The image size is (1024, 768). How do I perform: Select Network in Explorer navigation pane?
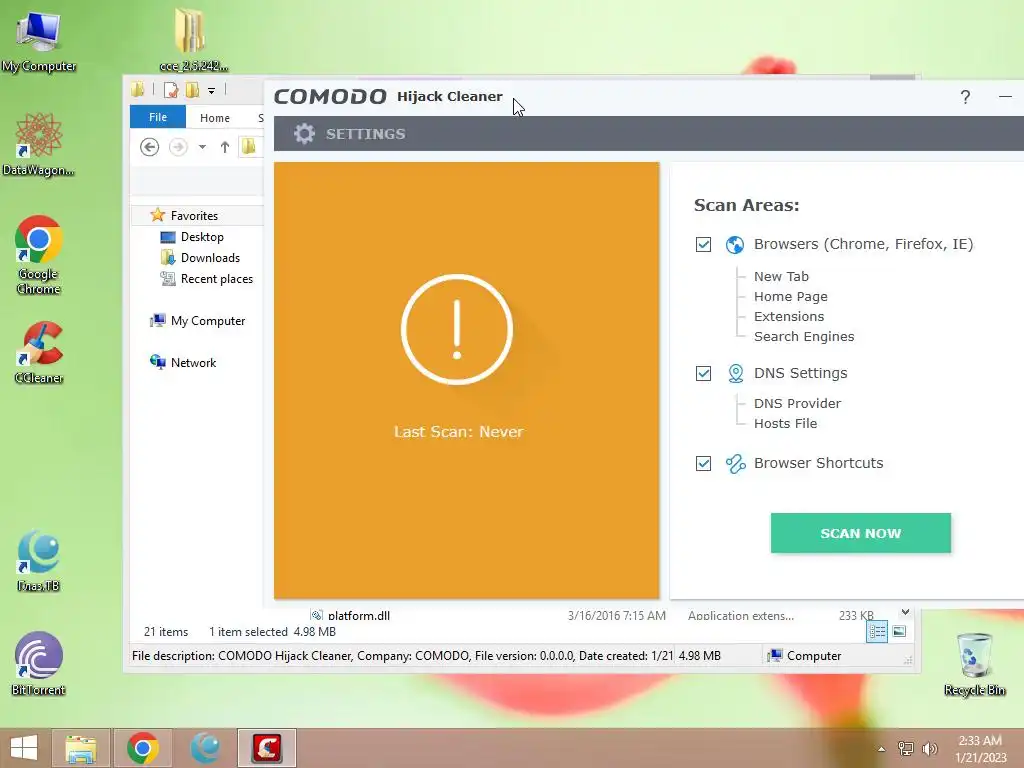[193, 362]
